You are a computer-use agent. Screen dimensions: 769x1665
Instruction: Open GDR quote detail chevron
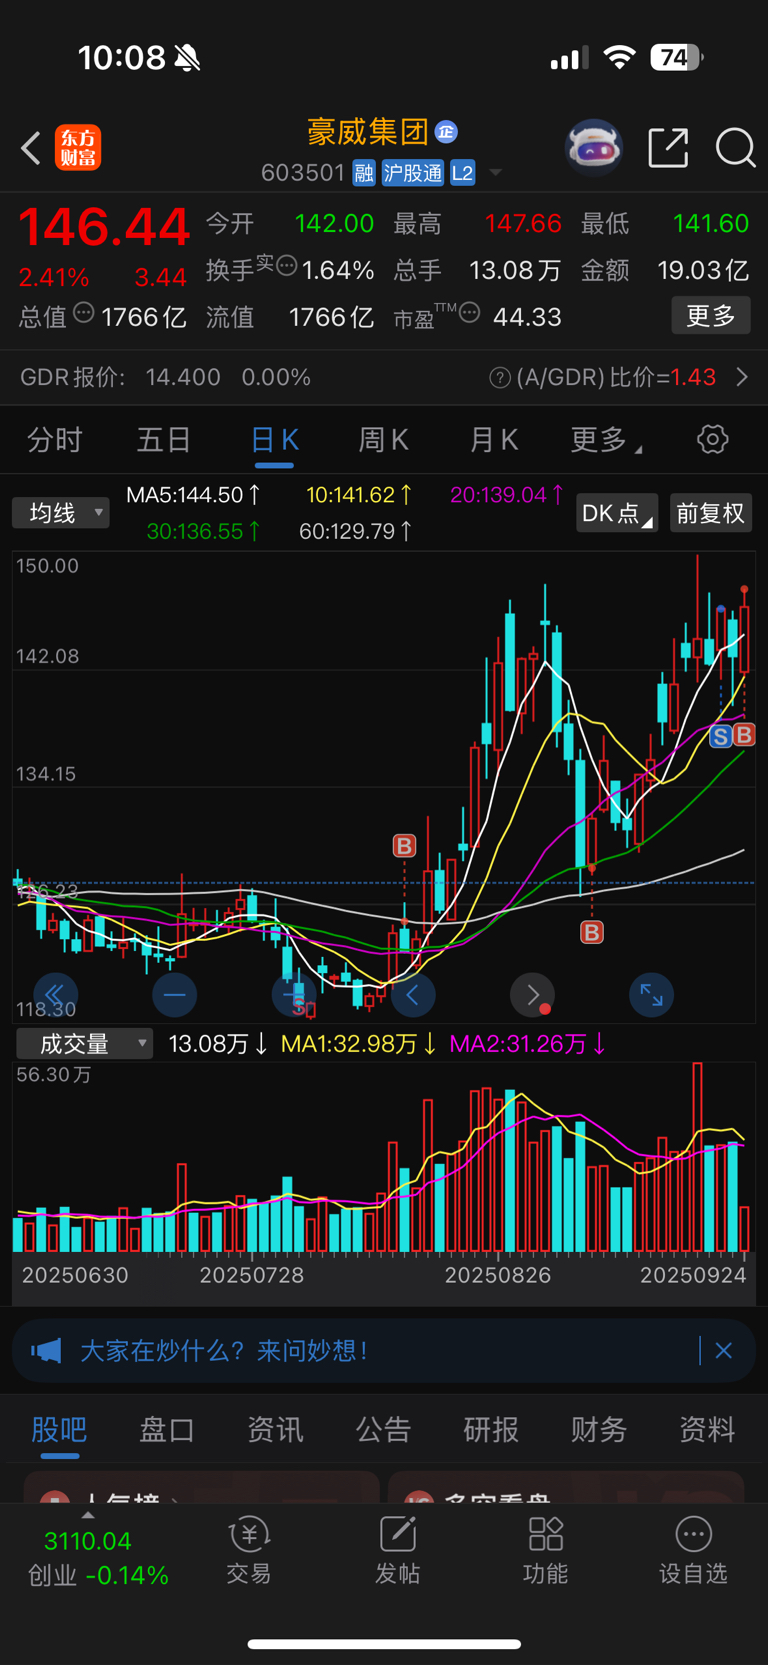point(742,377)
